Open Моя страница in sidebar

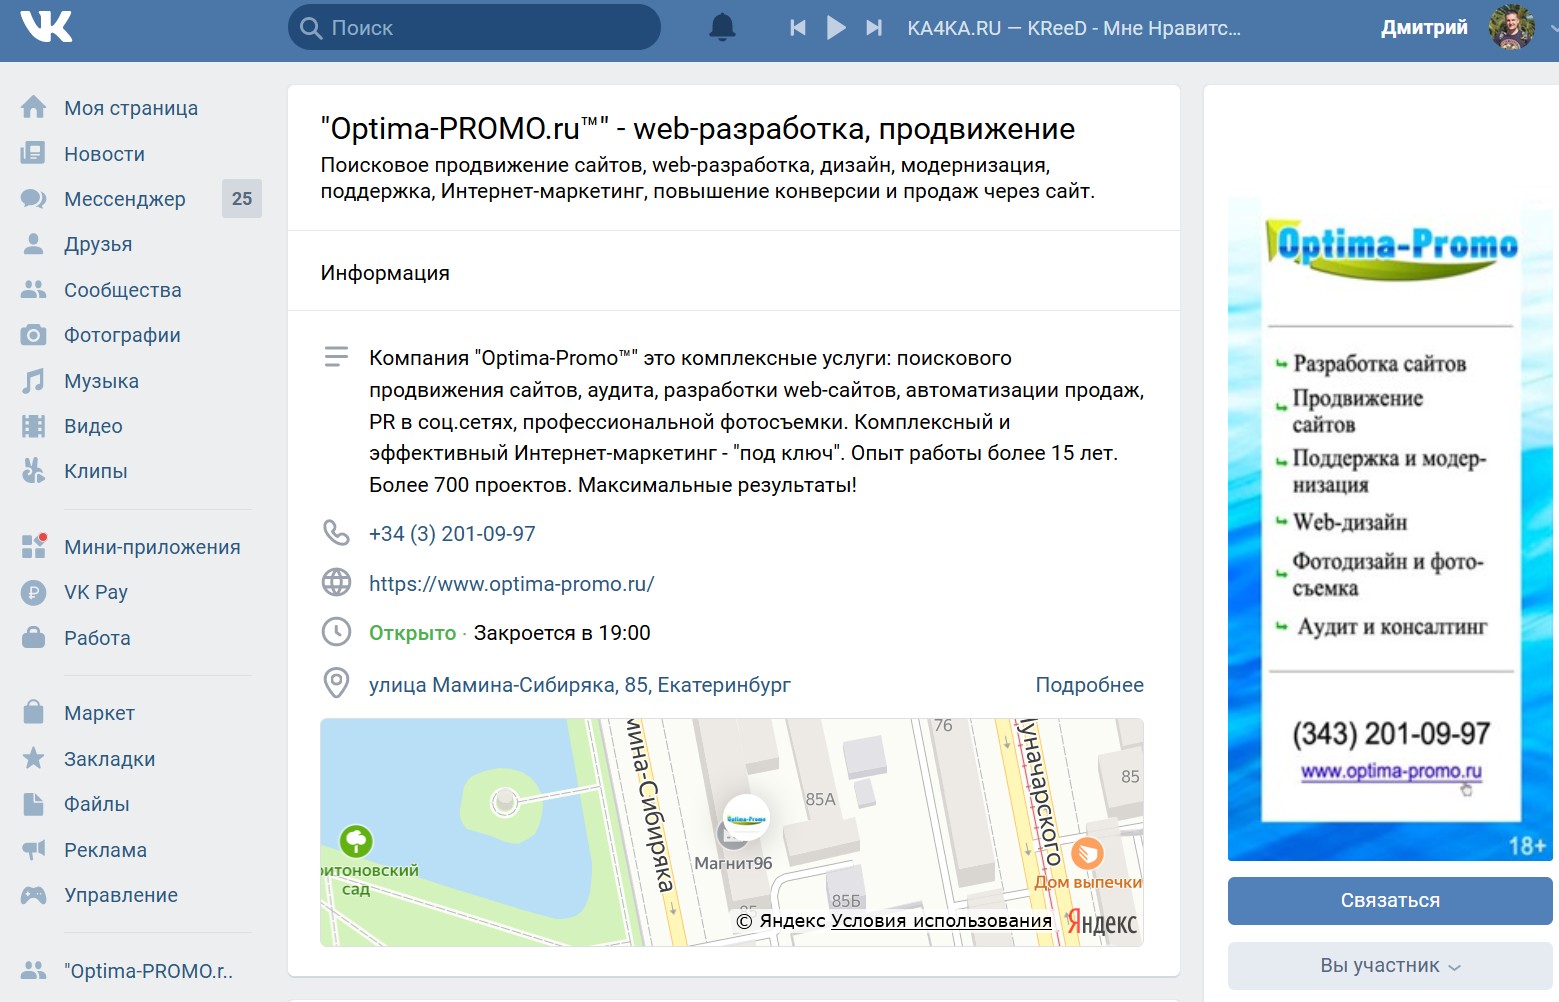click(130, 108)
